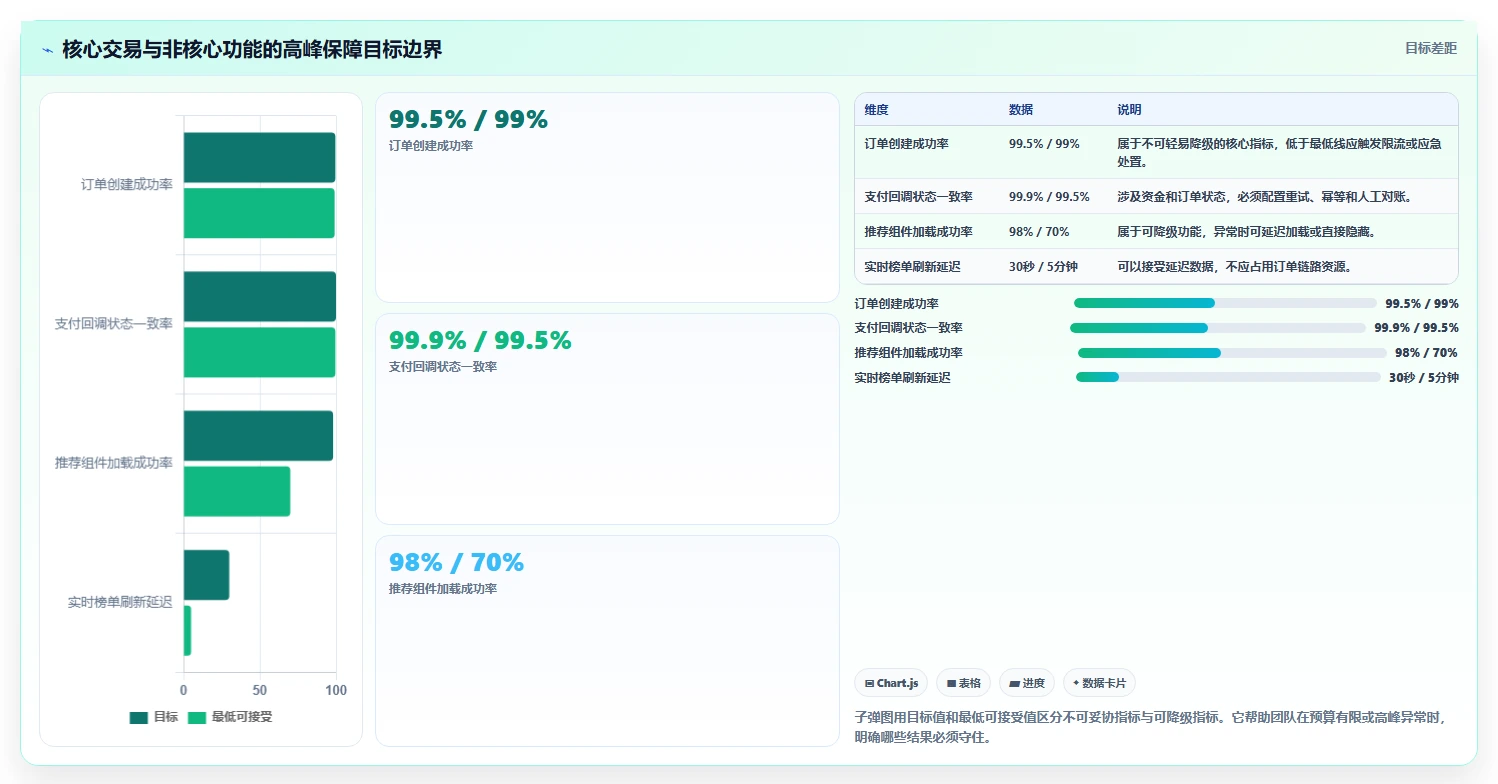Viewport: 1498px width, 784px height.
Task: Click the 支付回调状态一致率 label beside its progress bar
Action: point(909,328)
